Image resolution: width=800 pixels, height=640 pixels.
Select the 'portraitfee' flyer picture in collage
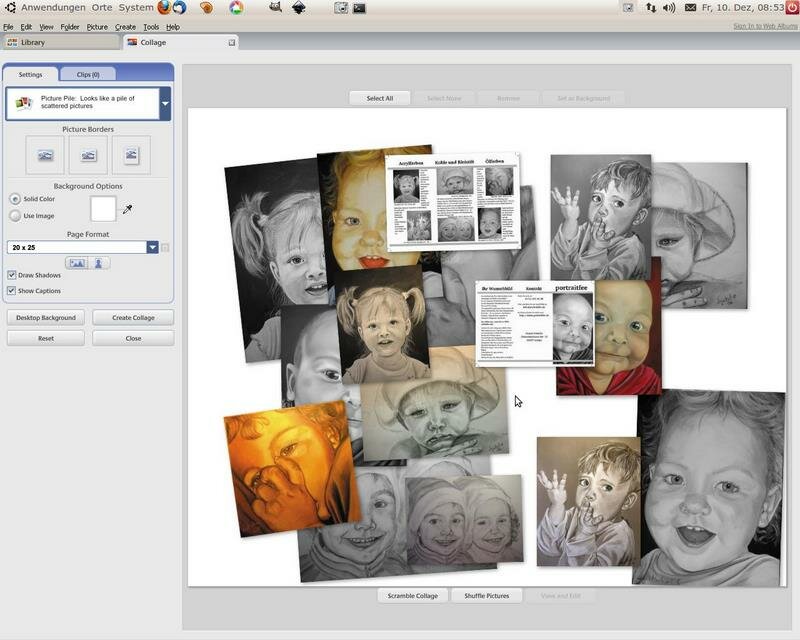535,323
